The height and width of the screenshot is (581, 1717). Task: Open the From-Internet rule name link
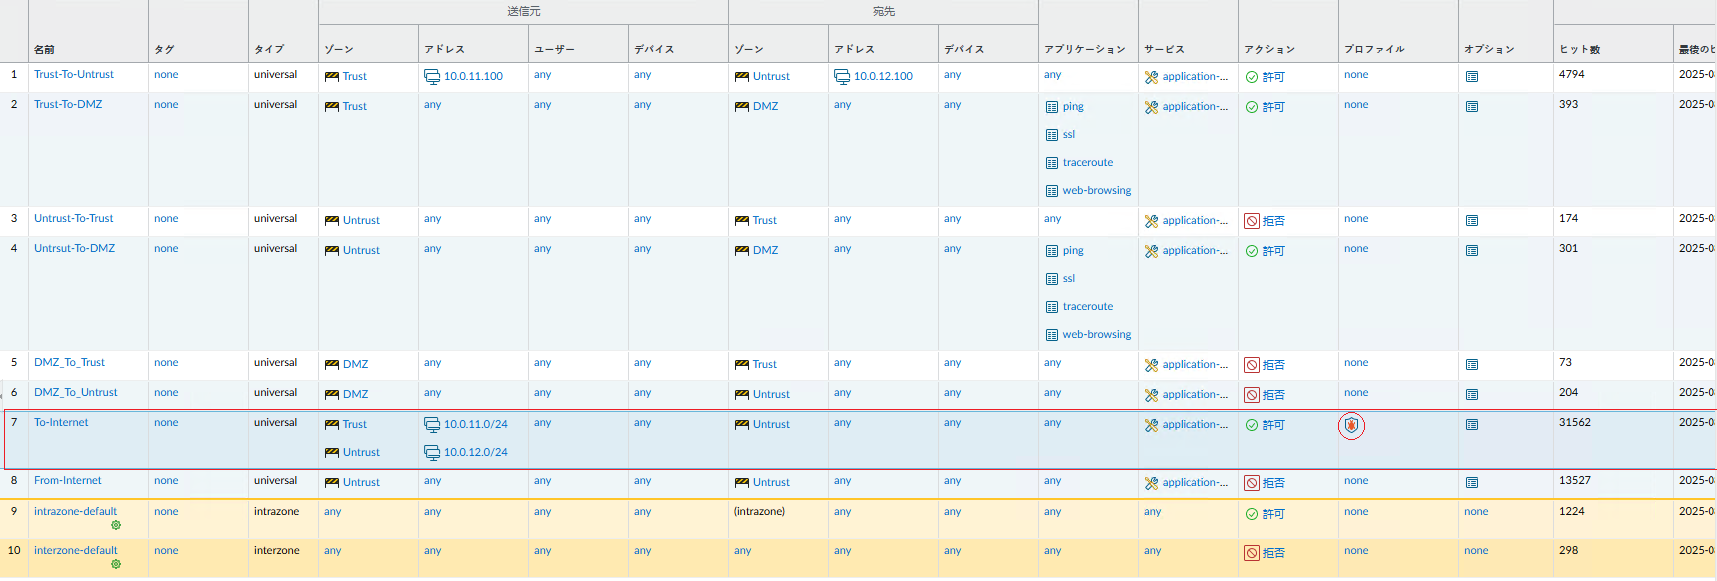[x=68, y=481]
